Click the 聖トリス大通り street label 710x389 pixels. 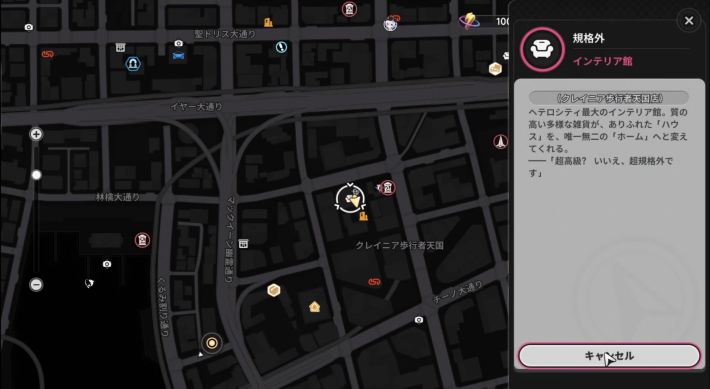[225, 34]
